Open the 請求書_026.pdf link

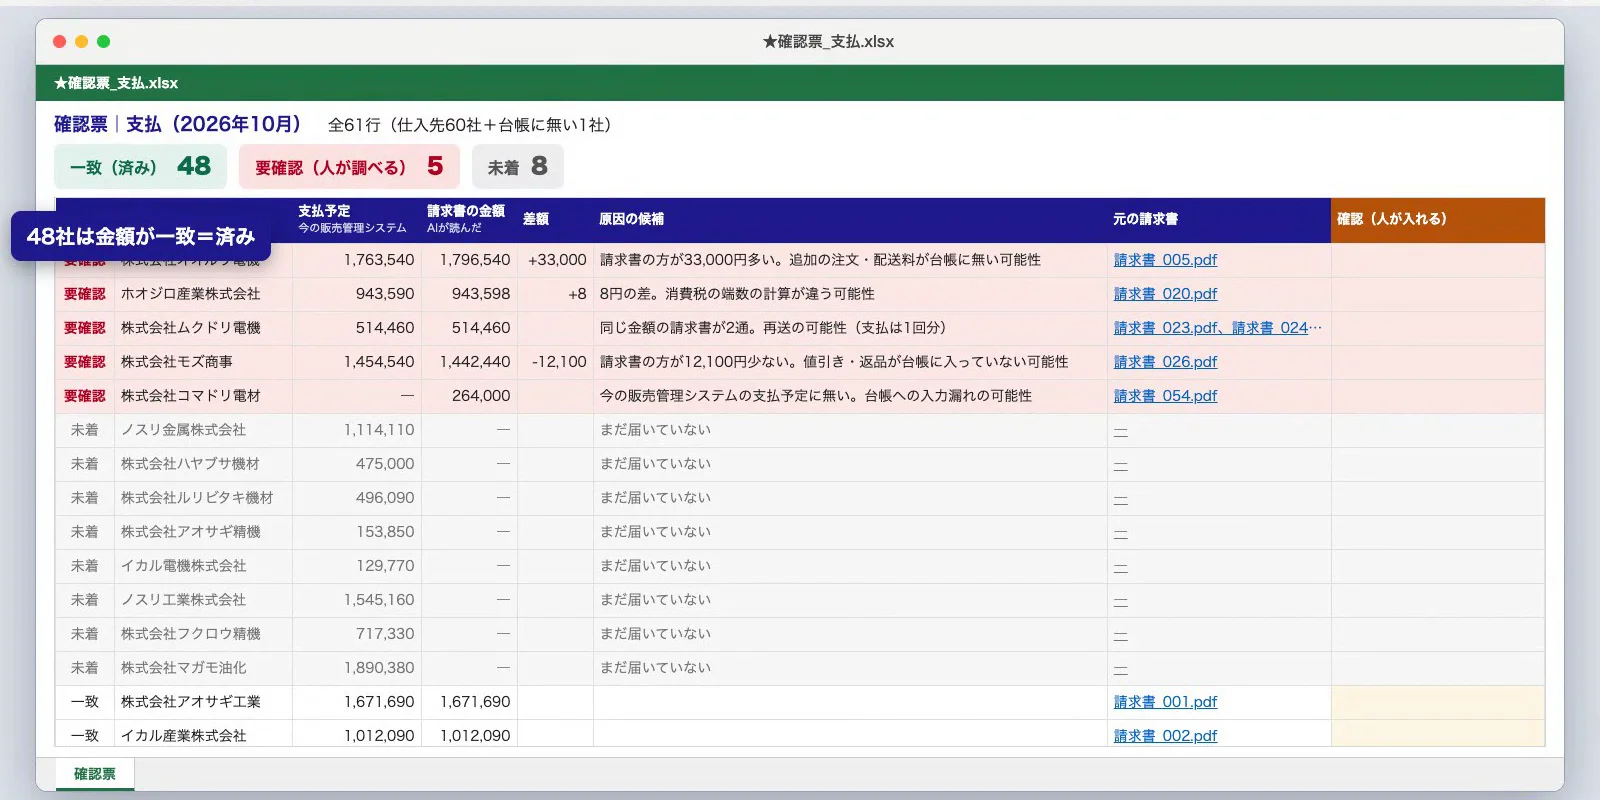click(x=1165, y=362)
